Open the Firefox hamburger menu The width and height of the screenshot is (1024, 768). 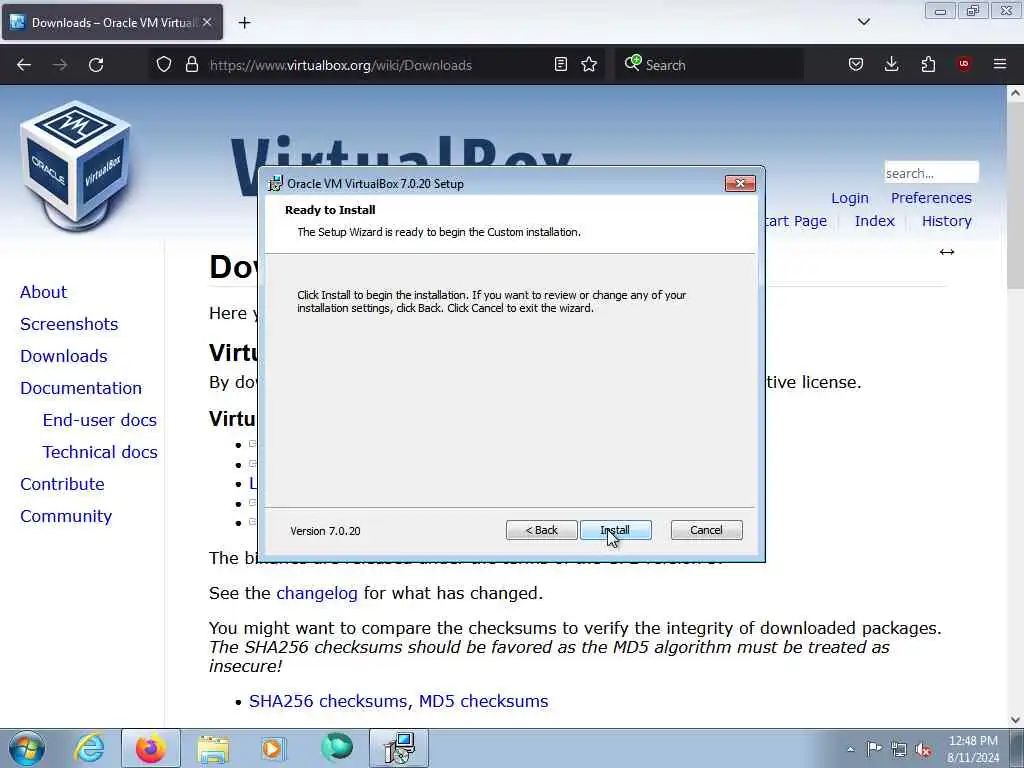click(x=1000, y=65)
